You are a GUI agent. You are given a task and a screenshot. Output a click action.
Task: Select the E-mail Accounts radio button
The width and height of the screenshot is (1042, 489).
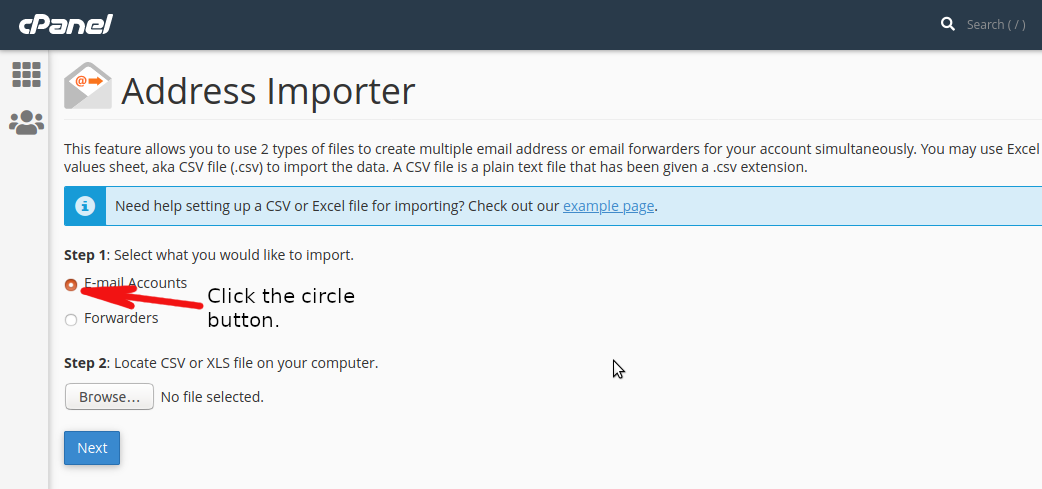point(70,285)
